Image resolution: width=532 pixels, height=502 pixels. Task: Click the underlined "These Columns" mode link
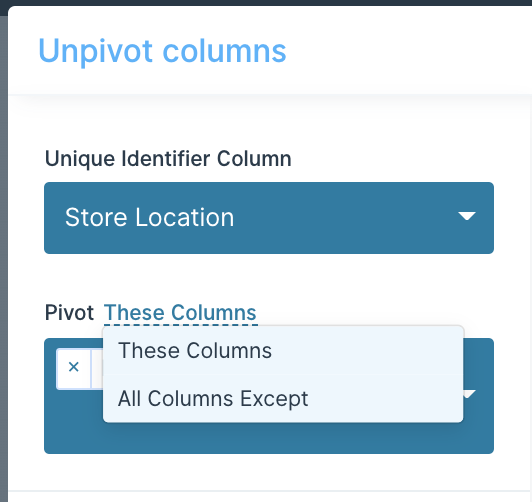(x=180, y=312)
